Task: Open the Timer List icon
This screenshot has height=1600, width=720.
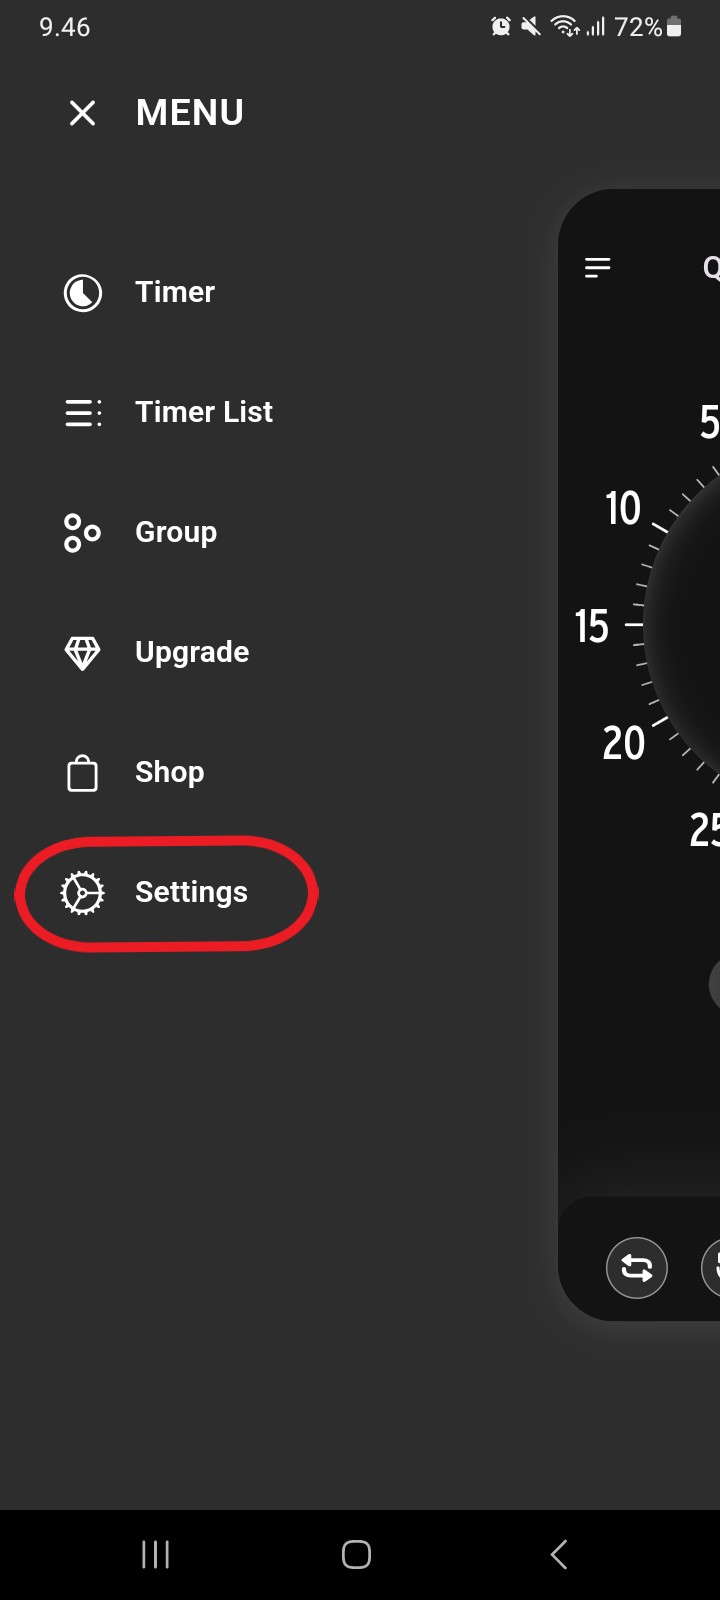Action: (83, 413)
